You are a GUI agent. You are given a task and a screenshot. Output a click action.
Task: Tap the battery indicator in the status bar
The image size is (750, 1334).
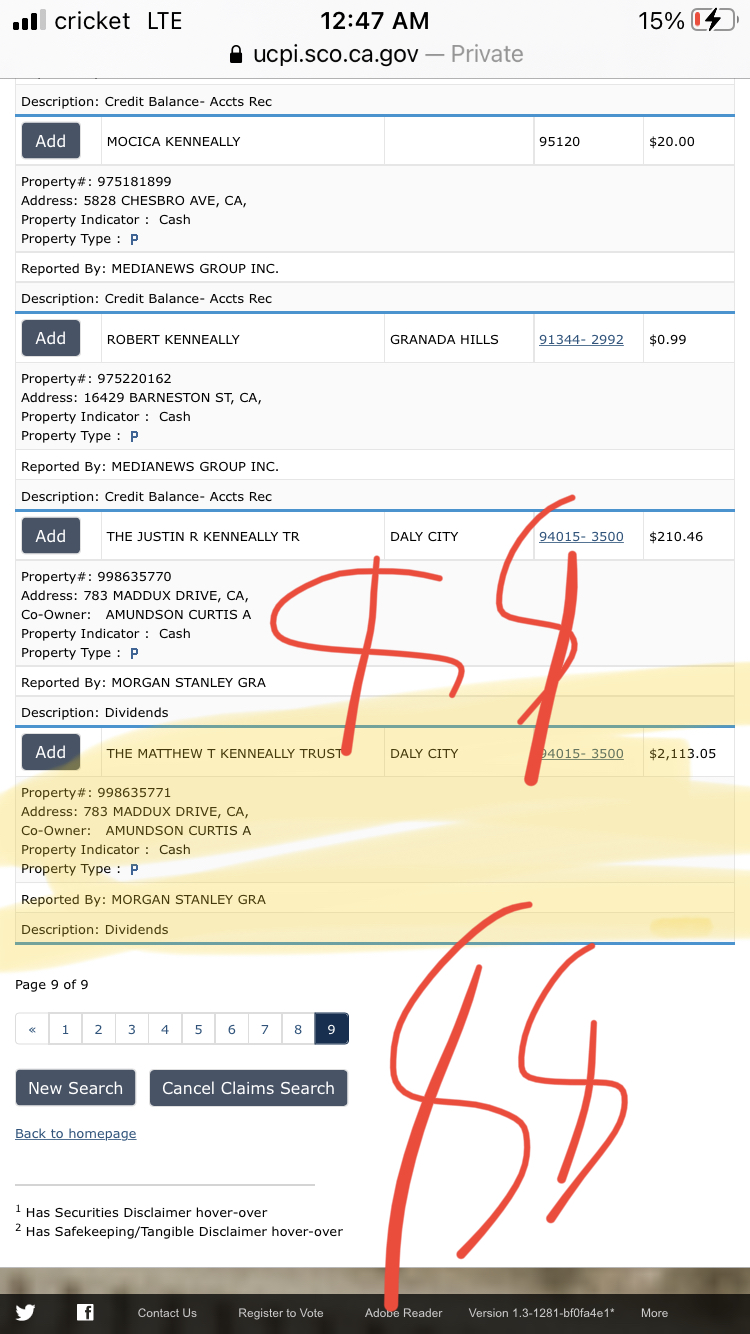click(713, 20)
